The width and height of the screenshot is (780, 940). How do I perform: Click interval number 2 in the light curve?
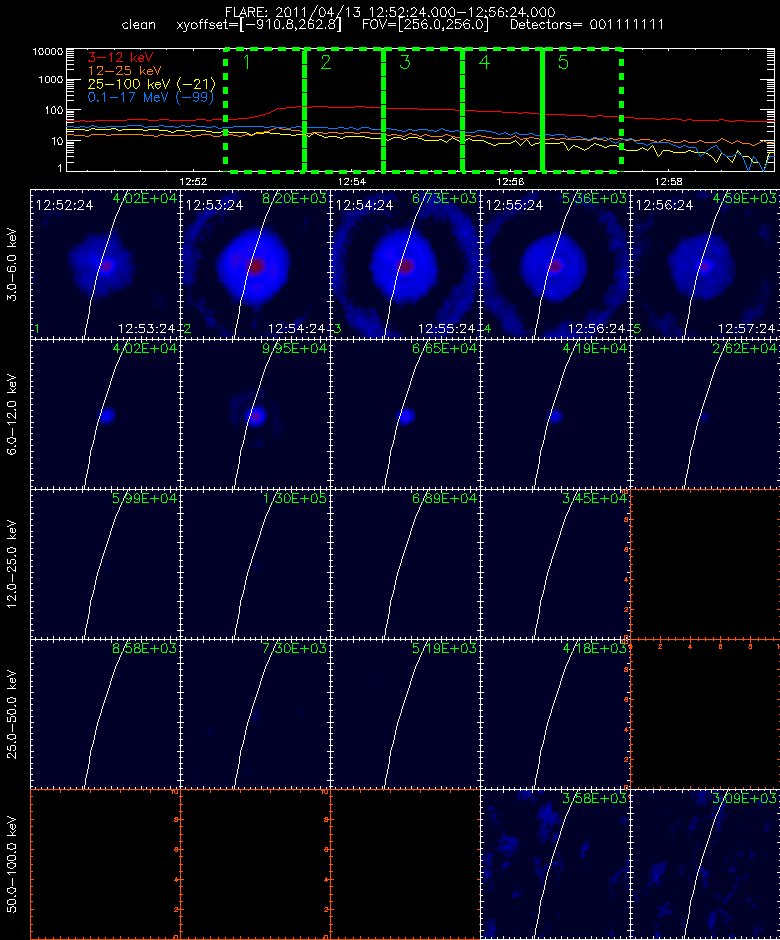[326, 62]
